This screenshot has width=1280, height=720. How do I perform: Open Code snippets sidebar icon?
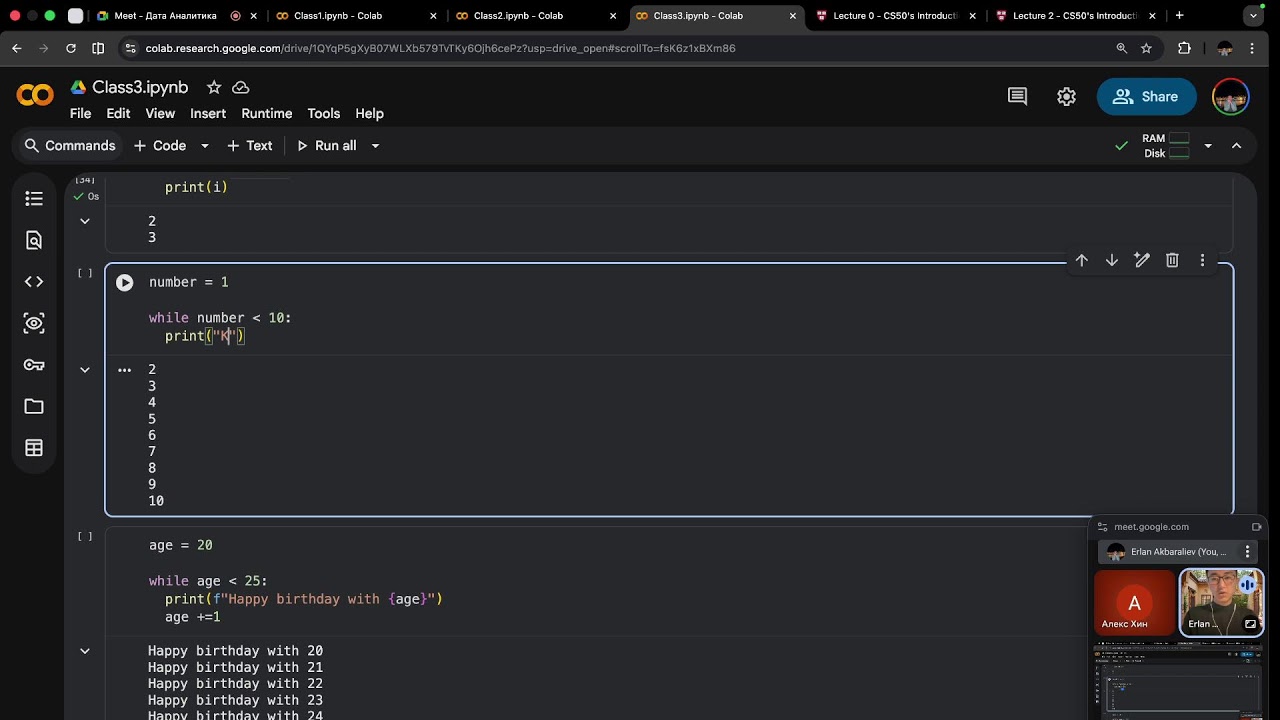[34, 282]
